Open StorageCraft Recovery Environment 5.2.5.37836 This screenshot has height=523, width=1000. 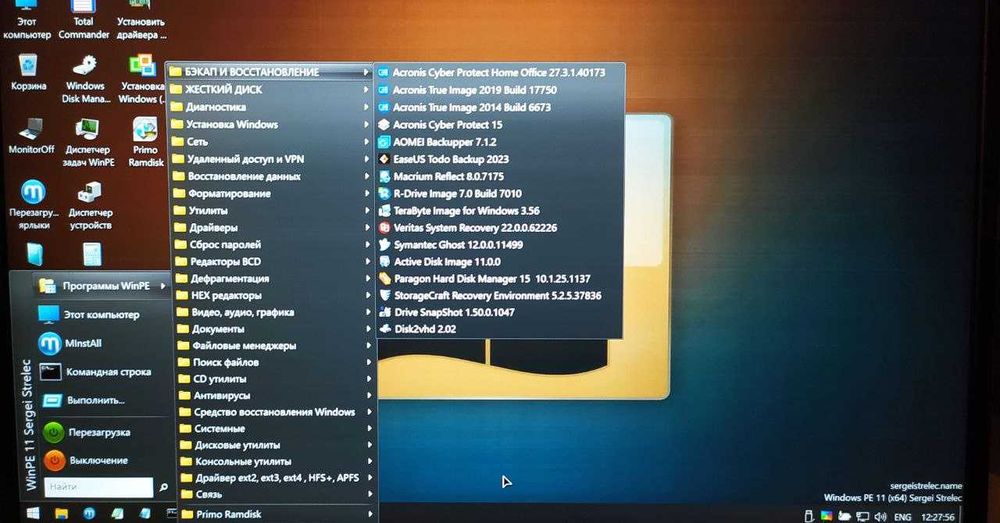(499, 295)
